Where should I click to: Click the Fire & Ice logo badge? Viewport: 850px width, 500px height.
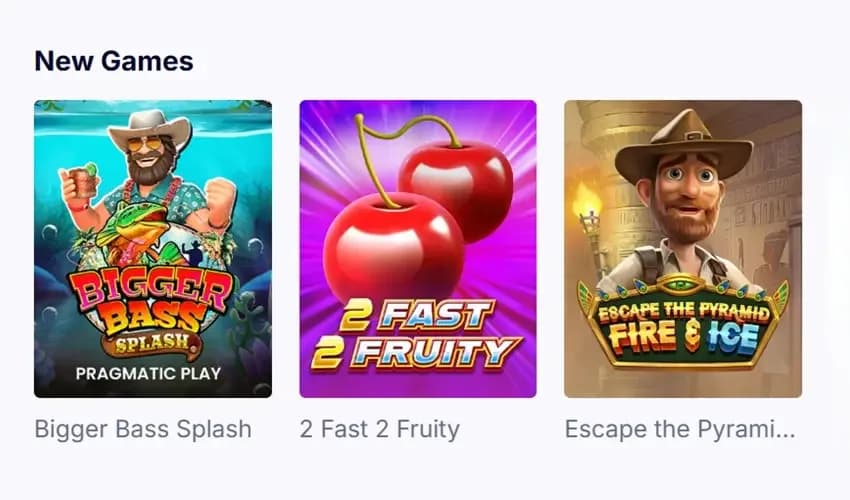point(683,323)
